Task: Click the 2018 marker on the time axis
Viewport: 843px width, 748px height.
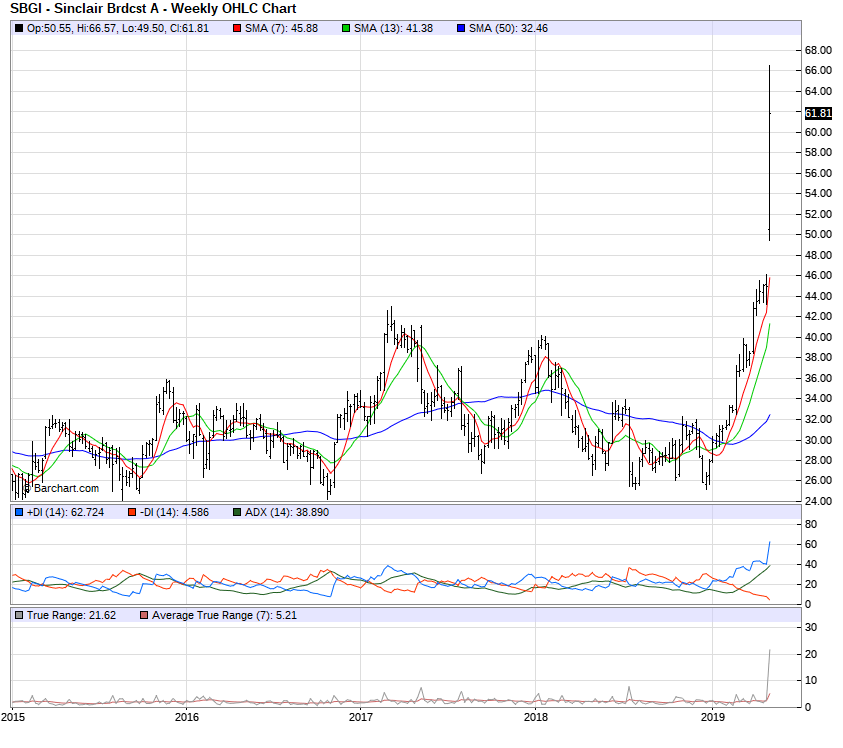Action: tap(536, 717)
